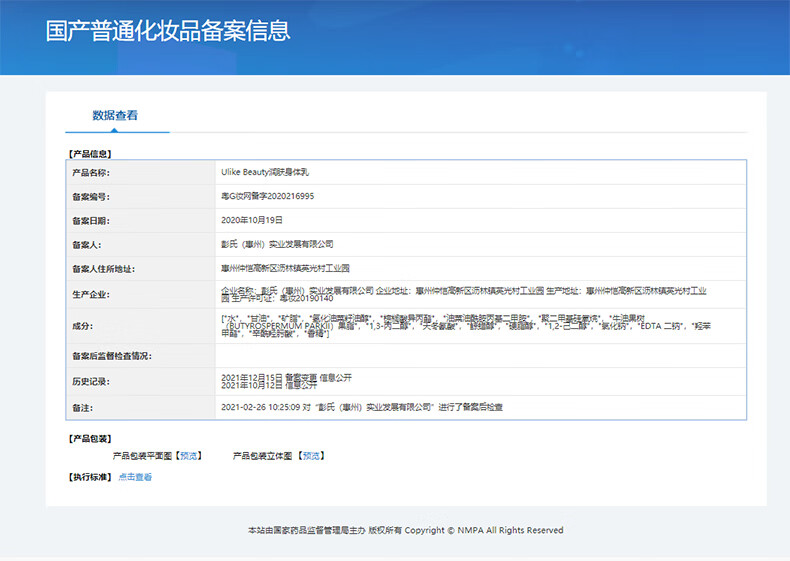Click the 备案编号 value 粤G妆网备字2020216995
Viewport: 790px width, 561px height.
pos(267,196)
